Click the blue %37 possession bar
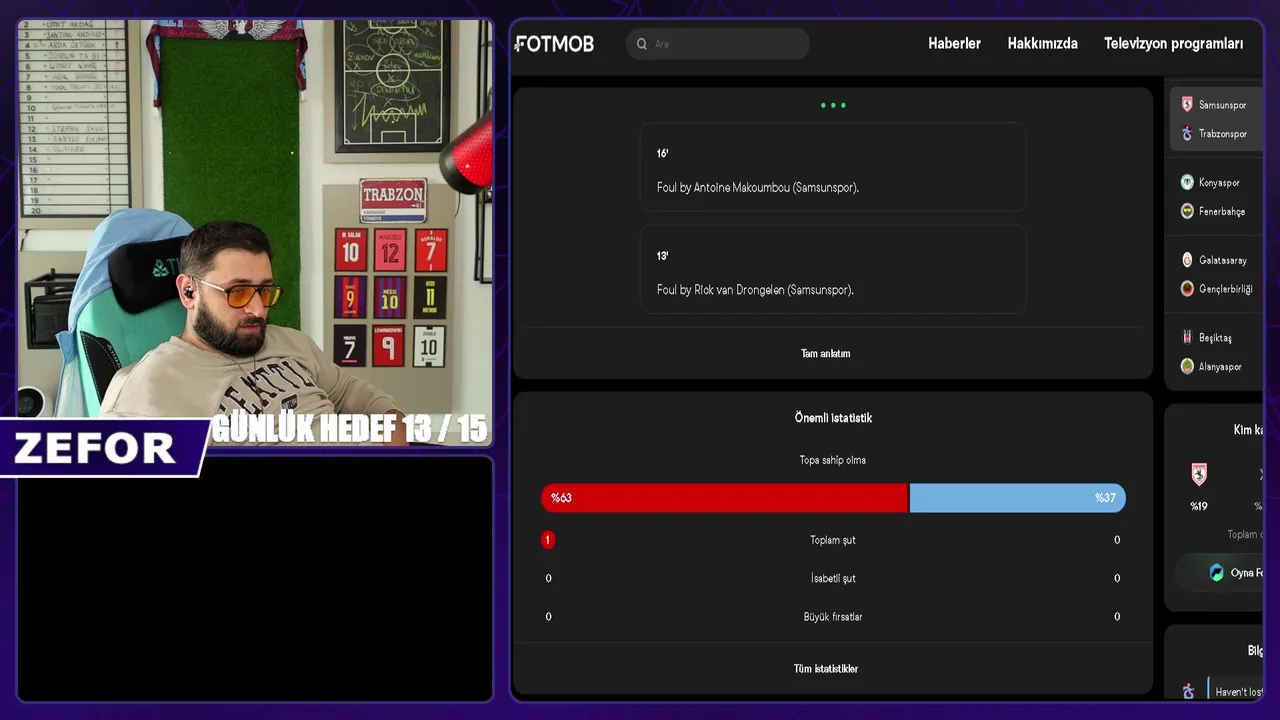This screenshot has width=1280, height=720. click(x=1017, y=498)
